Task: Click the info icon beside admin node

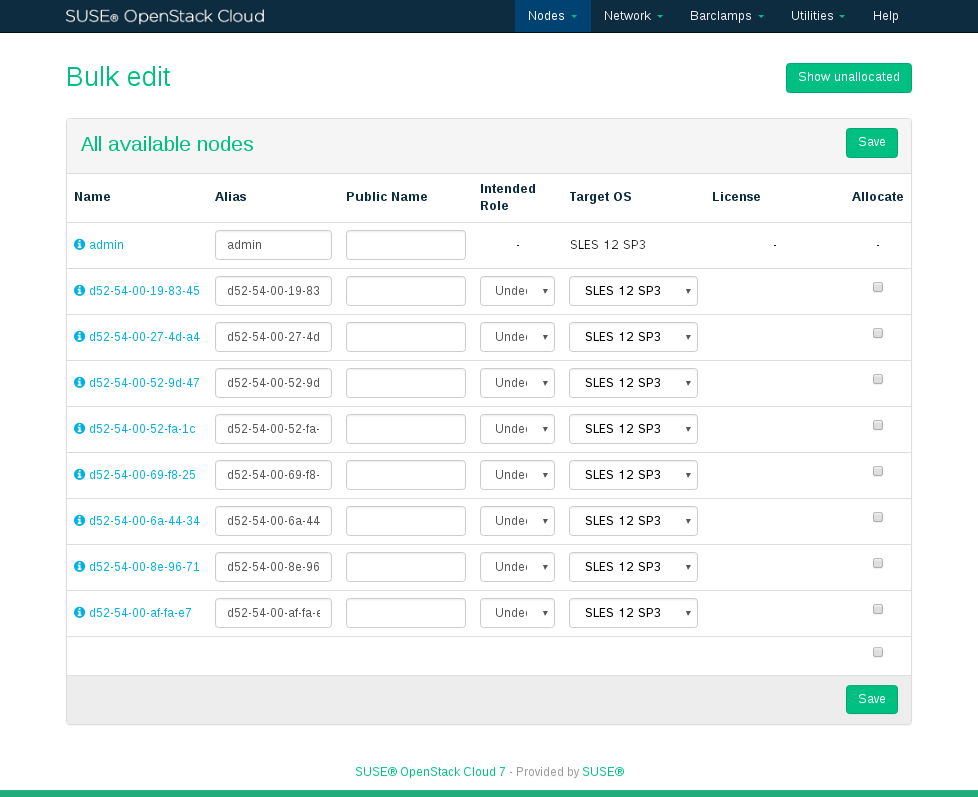Action: (80, 245)
